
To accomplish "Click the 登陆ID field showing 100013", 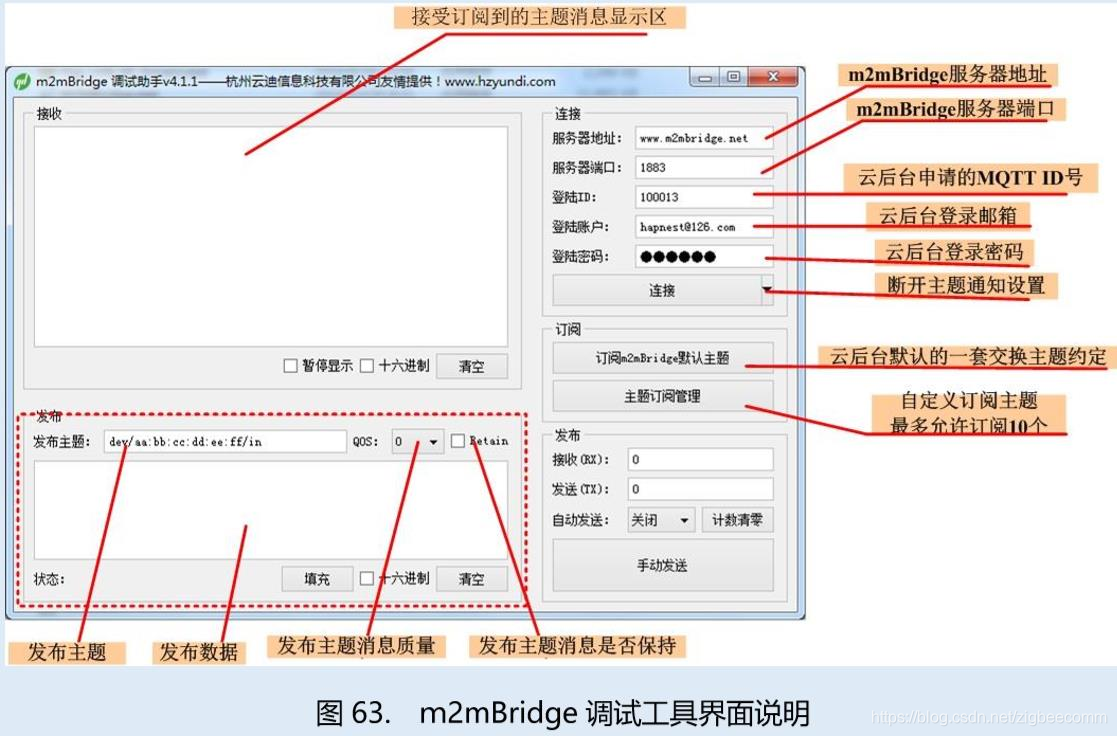I will [704, 197].
